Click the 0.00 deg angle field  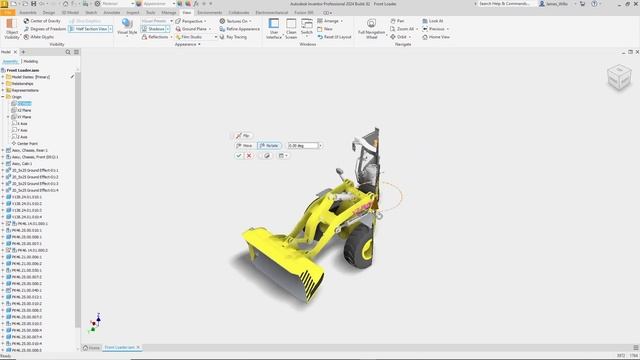(302, 146)
